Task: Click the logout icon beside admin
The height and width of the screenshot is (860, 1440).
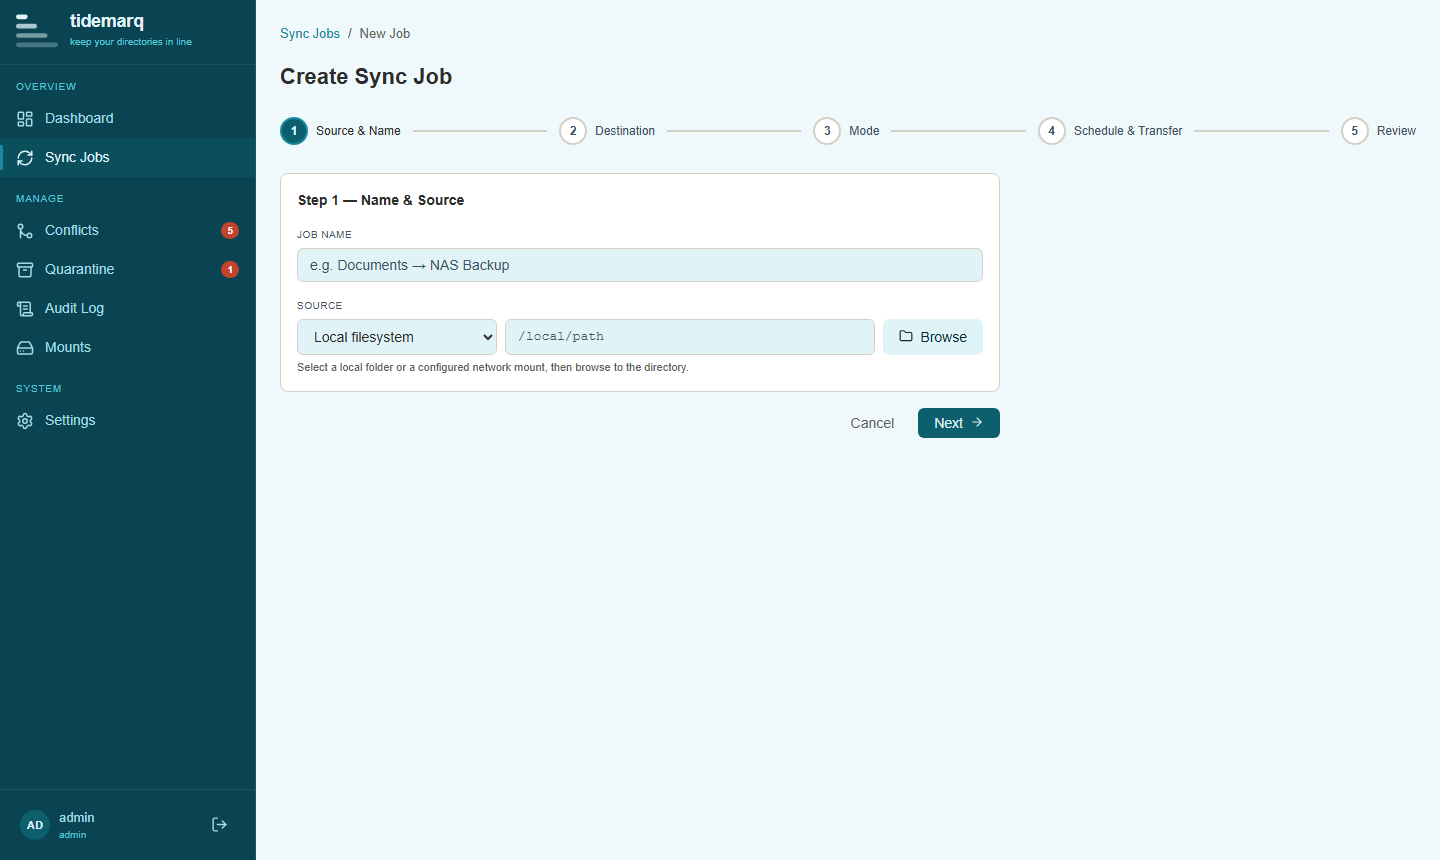Action: (220, 825)
